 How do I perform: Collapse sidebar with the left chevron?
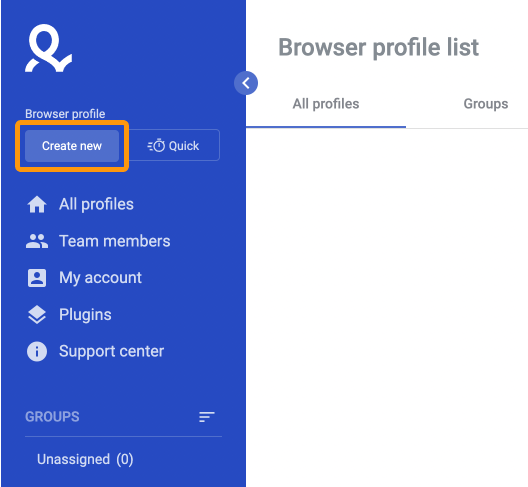pyautogui.click(x=246, y=83)
